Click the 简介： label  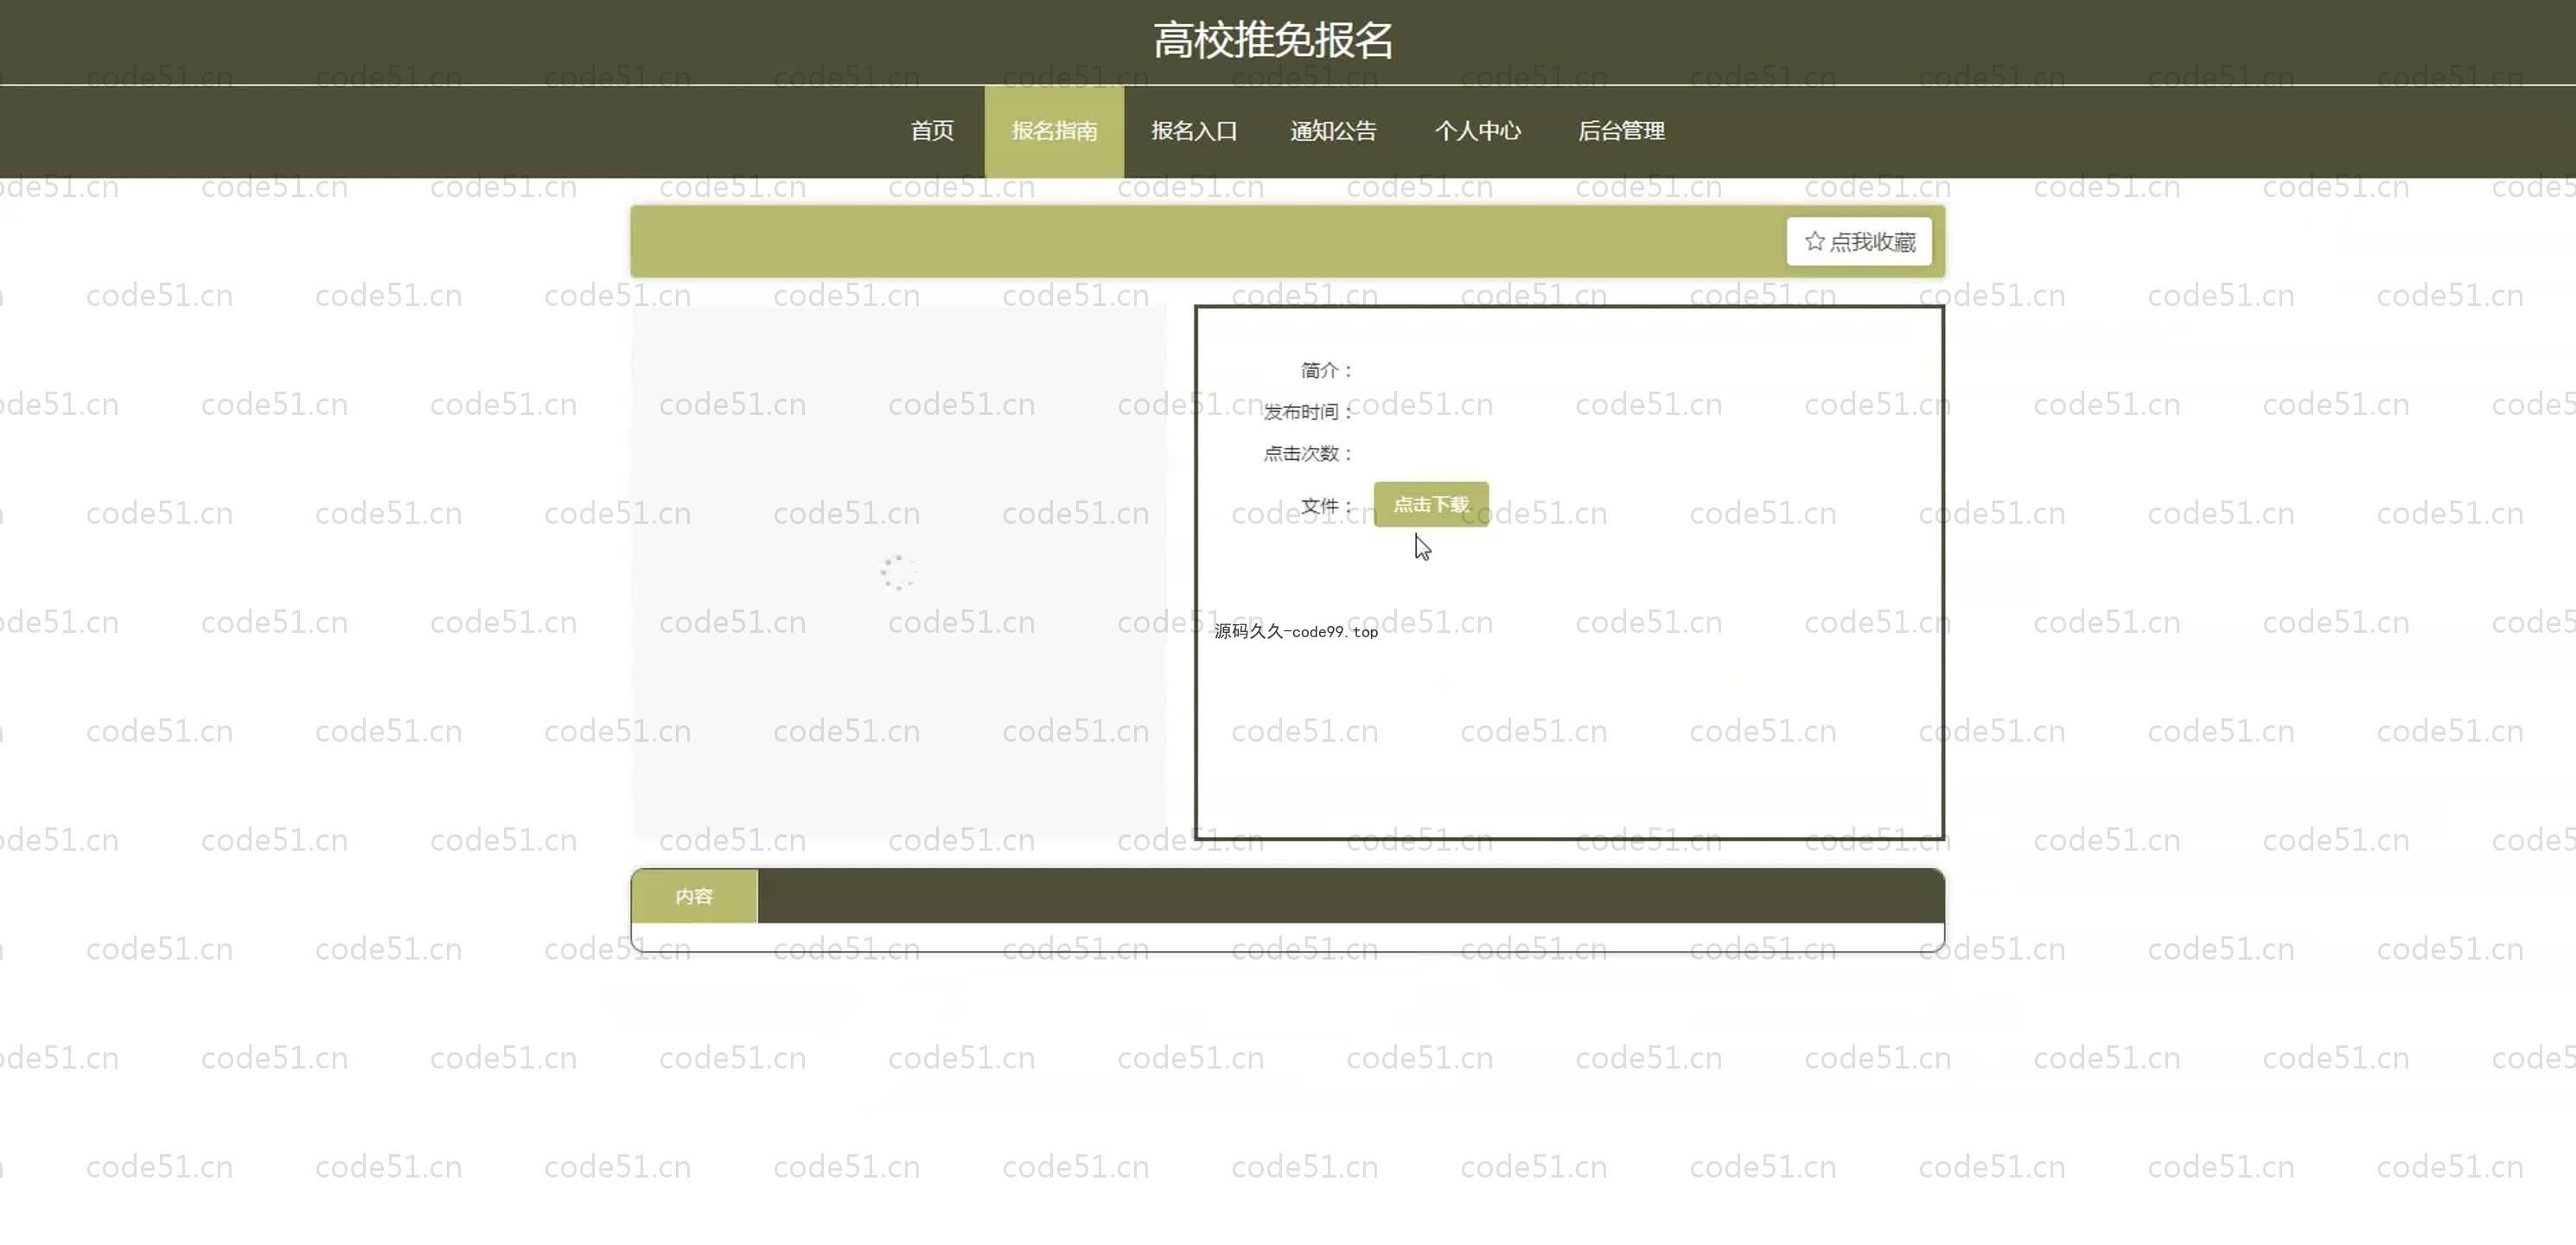pos(1327,371)
